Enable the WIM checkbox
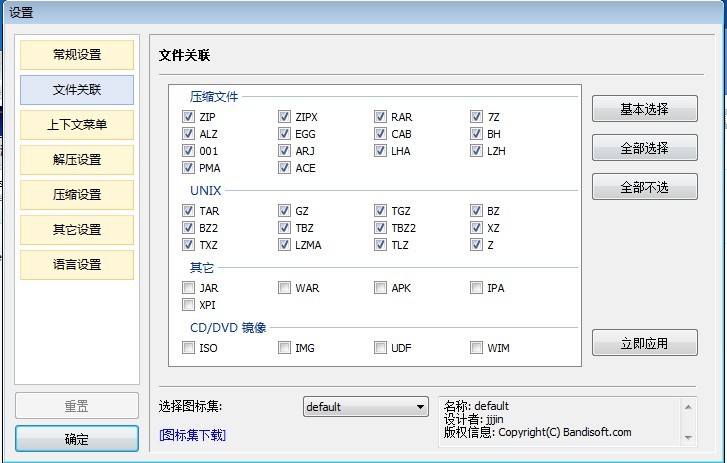This screenshot has width=727, height=463. 477,348
